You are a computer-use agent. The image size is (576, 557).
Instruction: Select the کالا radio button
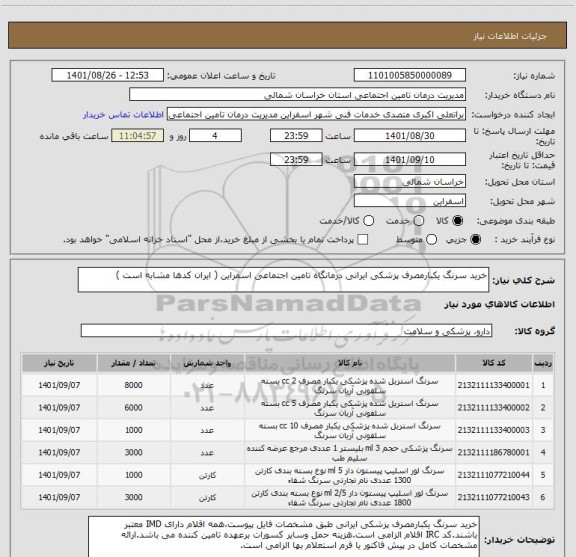pos(458,221)
